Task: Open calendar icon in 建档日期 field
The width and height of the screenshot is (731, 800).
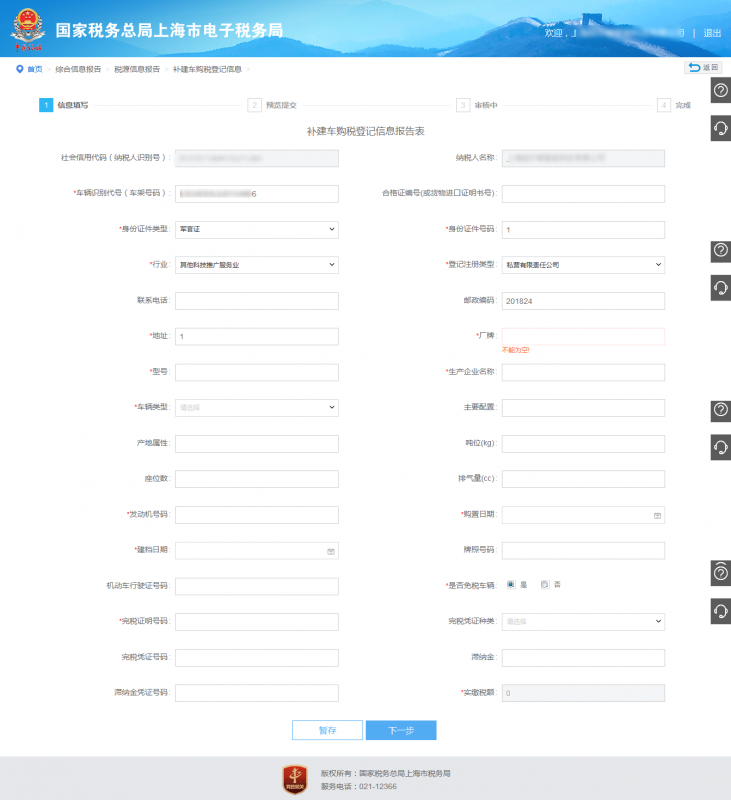Action: pyautogui.click(x=331, y=551)
